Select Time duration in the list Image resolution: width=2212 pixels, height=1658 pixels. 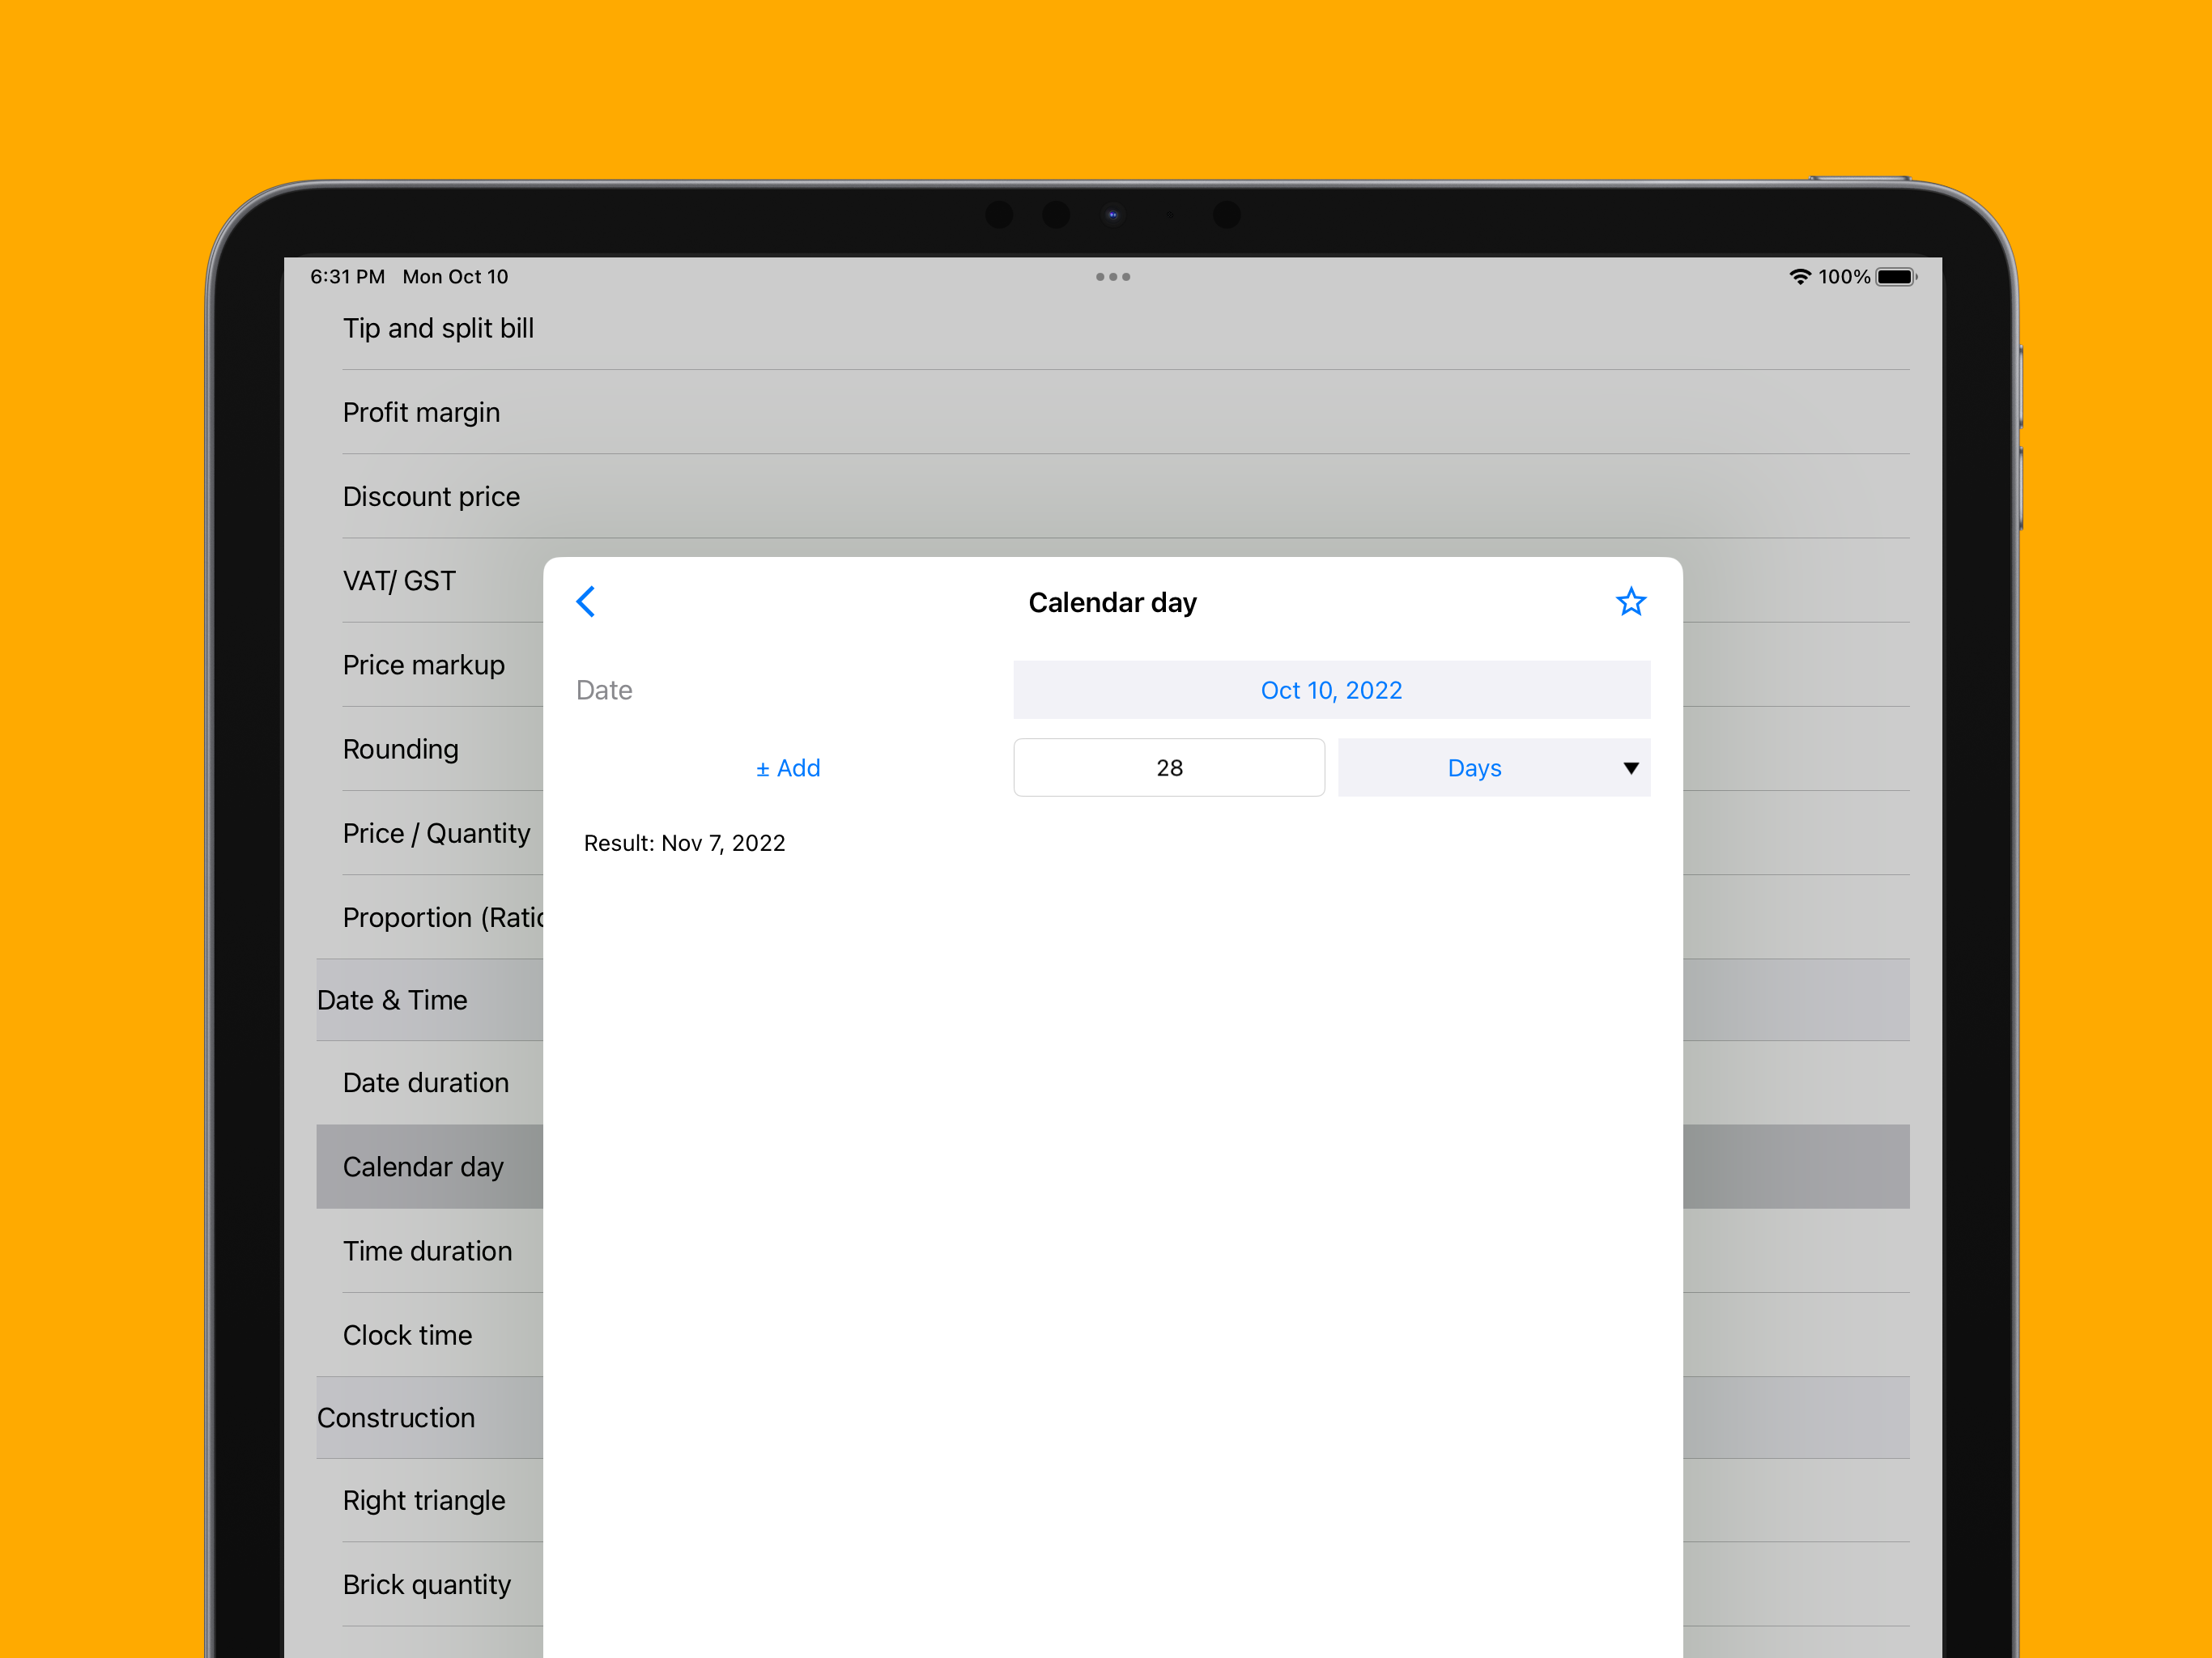(427, 1251)
